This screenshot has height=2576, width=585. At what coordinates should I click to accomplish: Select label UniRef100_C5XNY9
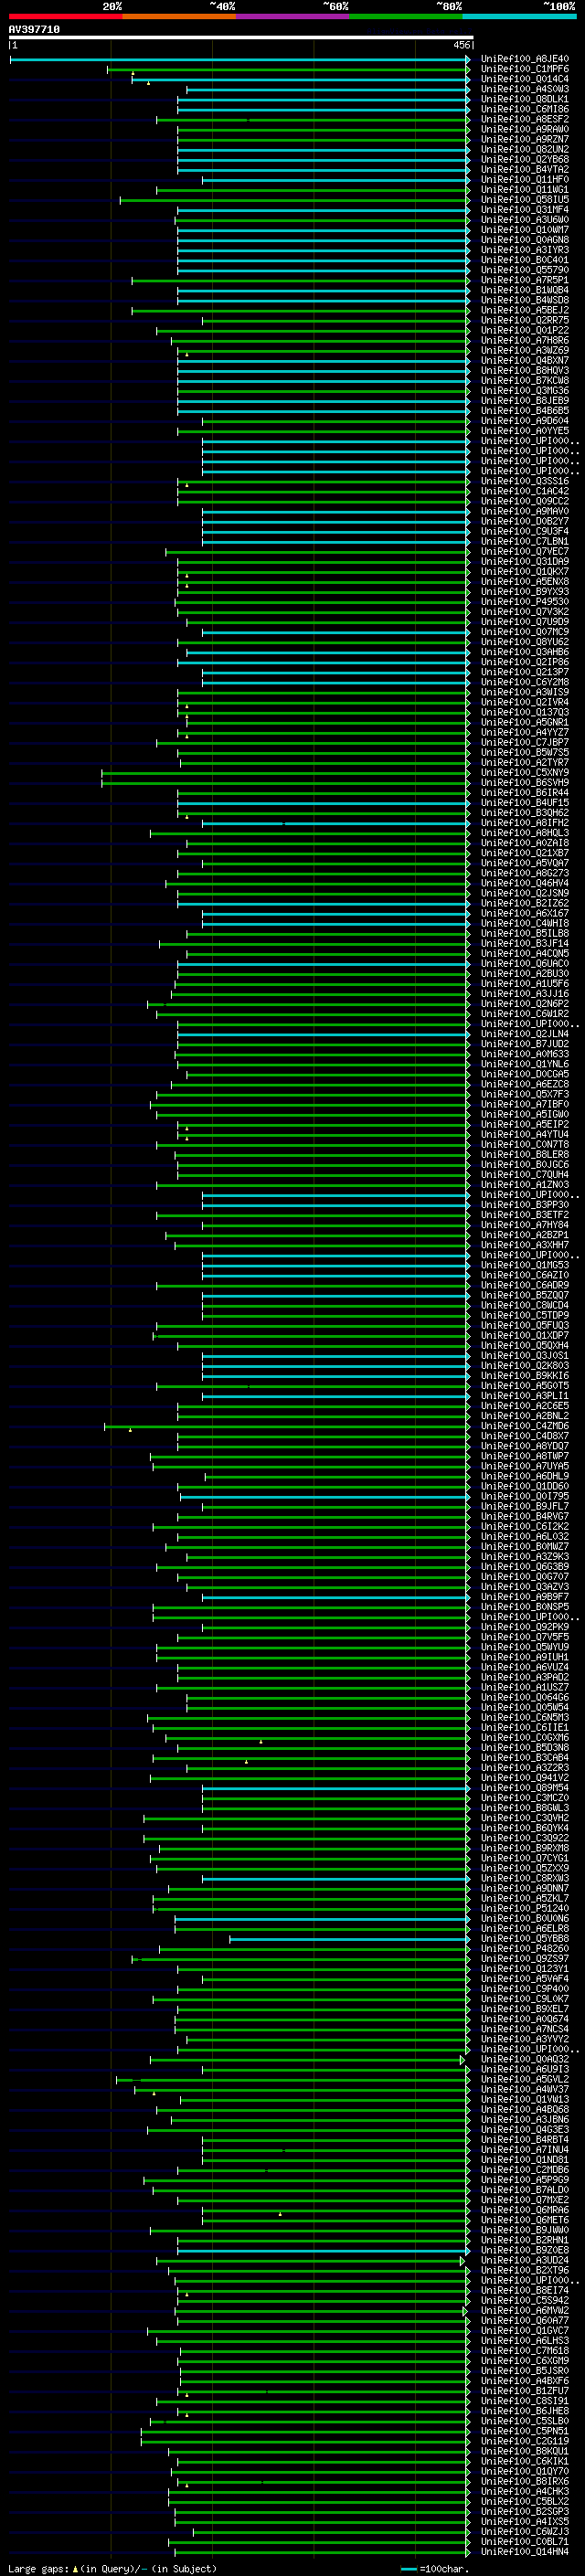tap(525, 773)
